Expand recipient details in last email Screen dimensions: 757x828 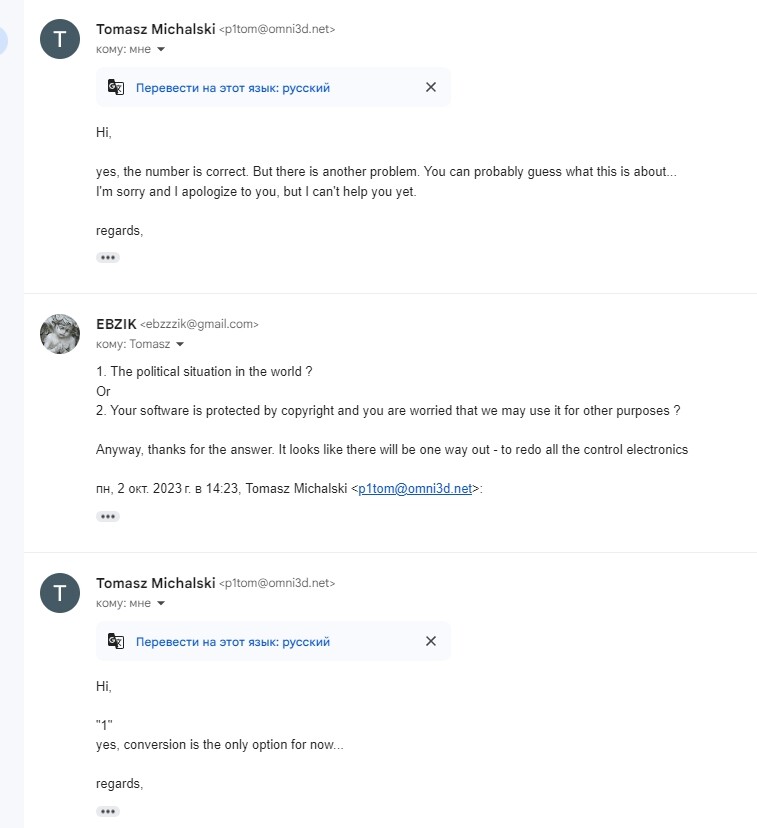tap(161, 603)
